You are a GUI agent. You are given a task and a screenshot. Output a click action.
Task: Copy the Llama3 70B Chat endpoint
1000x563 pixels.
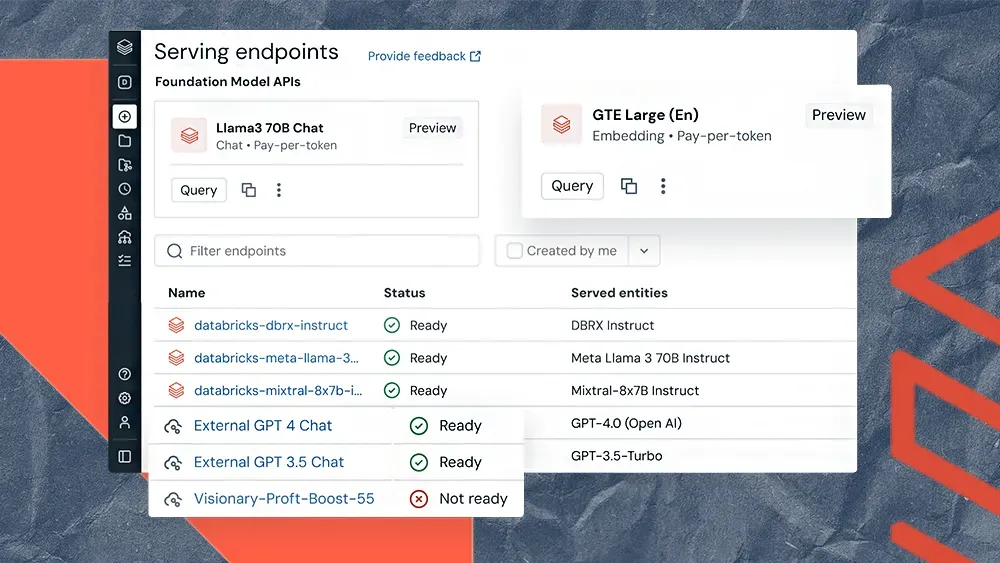pyautogui.click(x=249, y=190)
